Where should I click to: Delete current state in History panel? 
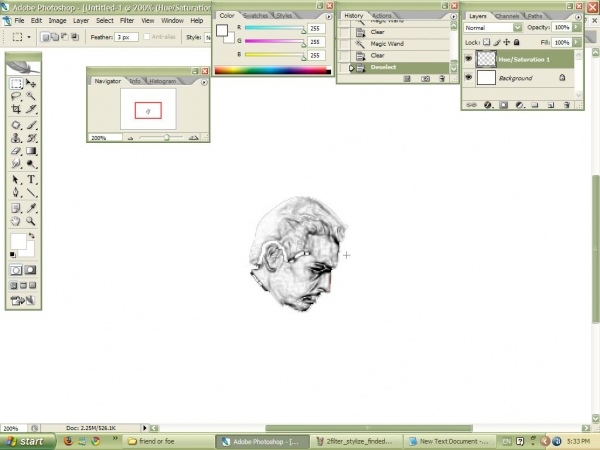[442, 79]
